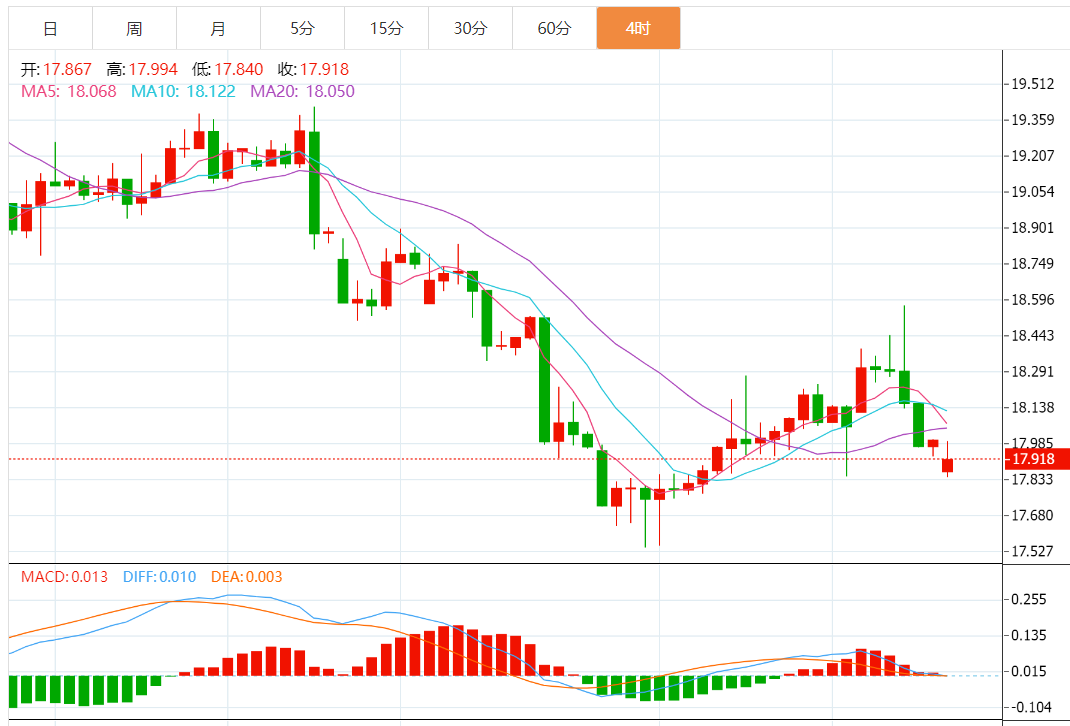Switch to the 60分 interval tab
The width and height of the screenshot is (1070, 726).
pos(554,28)
